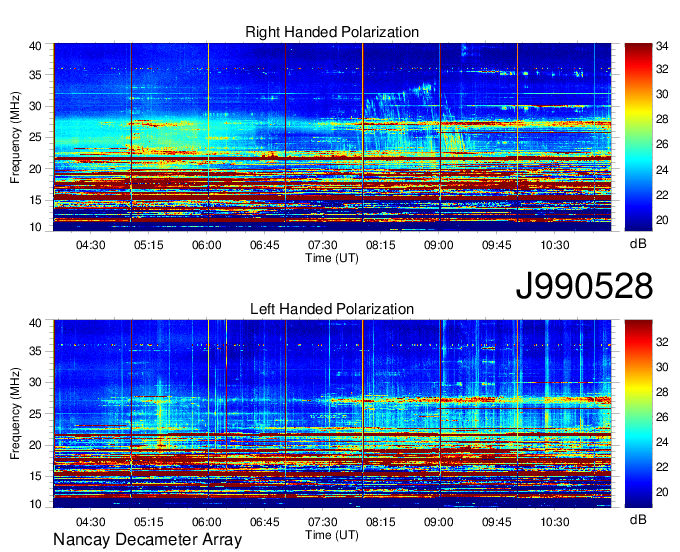Click 10 MHz tick on Left Handed plot
This screenshot has height=552, width=680.
click(36, 504)
